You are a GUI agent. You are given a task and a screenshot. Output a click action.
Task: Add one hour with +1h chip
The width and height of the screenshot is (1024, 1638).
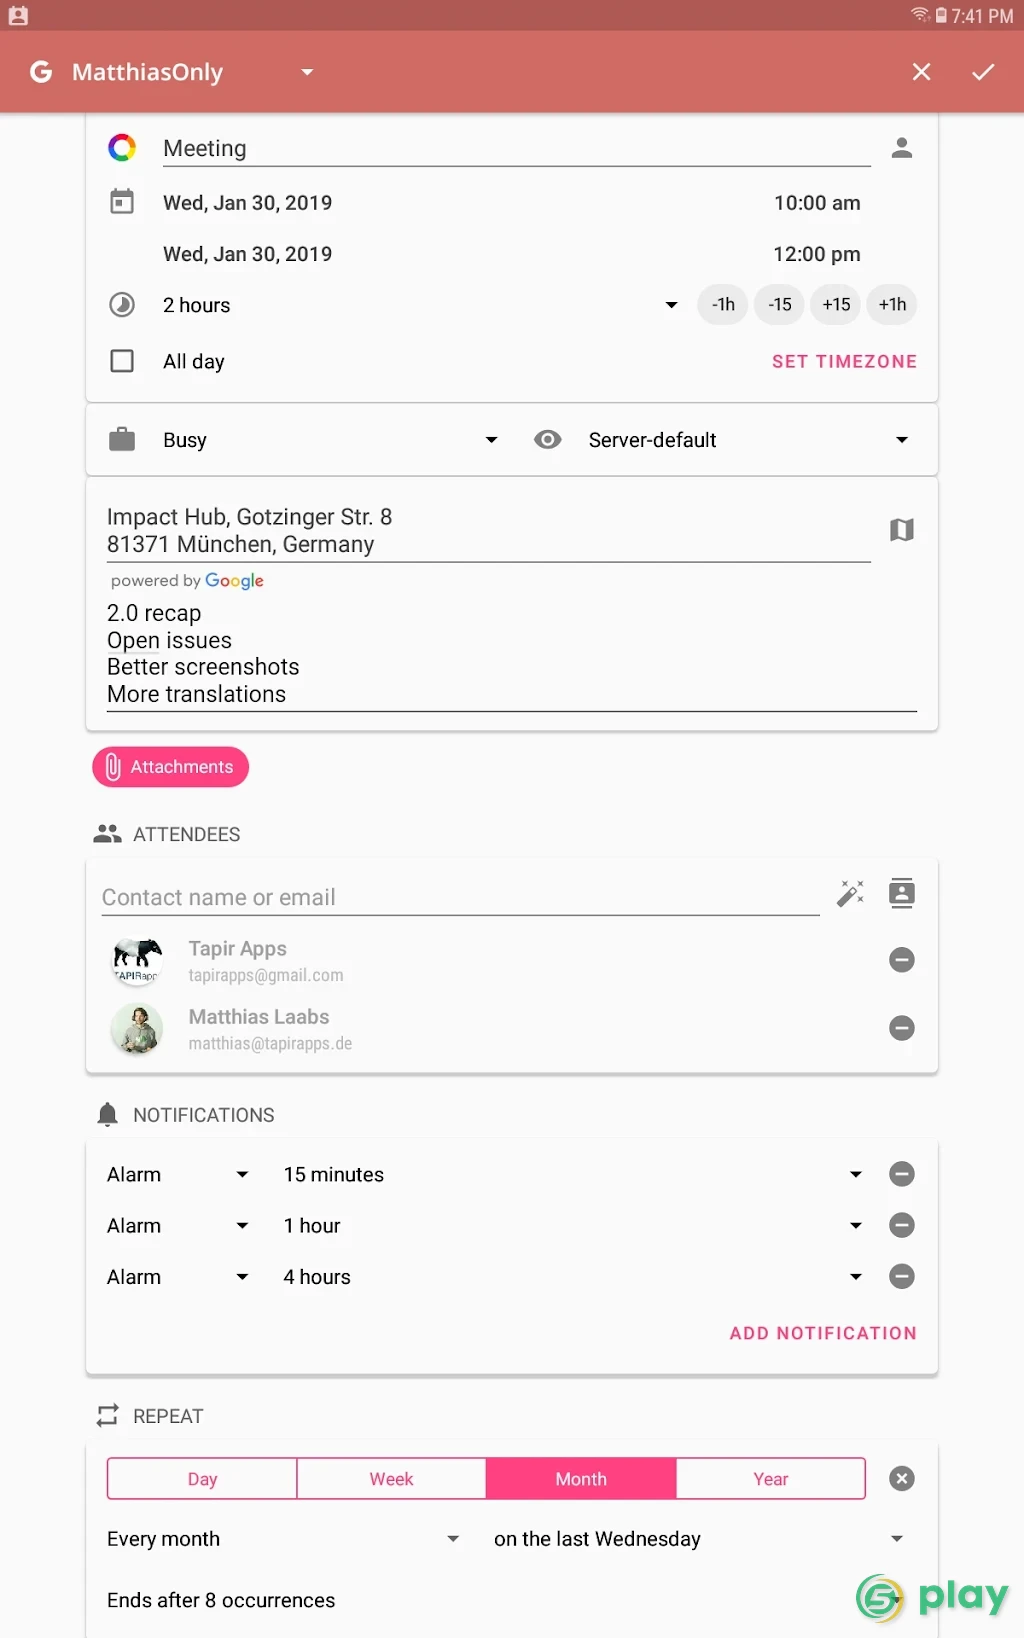click(x=892, y=305)
